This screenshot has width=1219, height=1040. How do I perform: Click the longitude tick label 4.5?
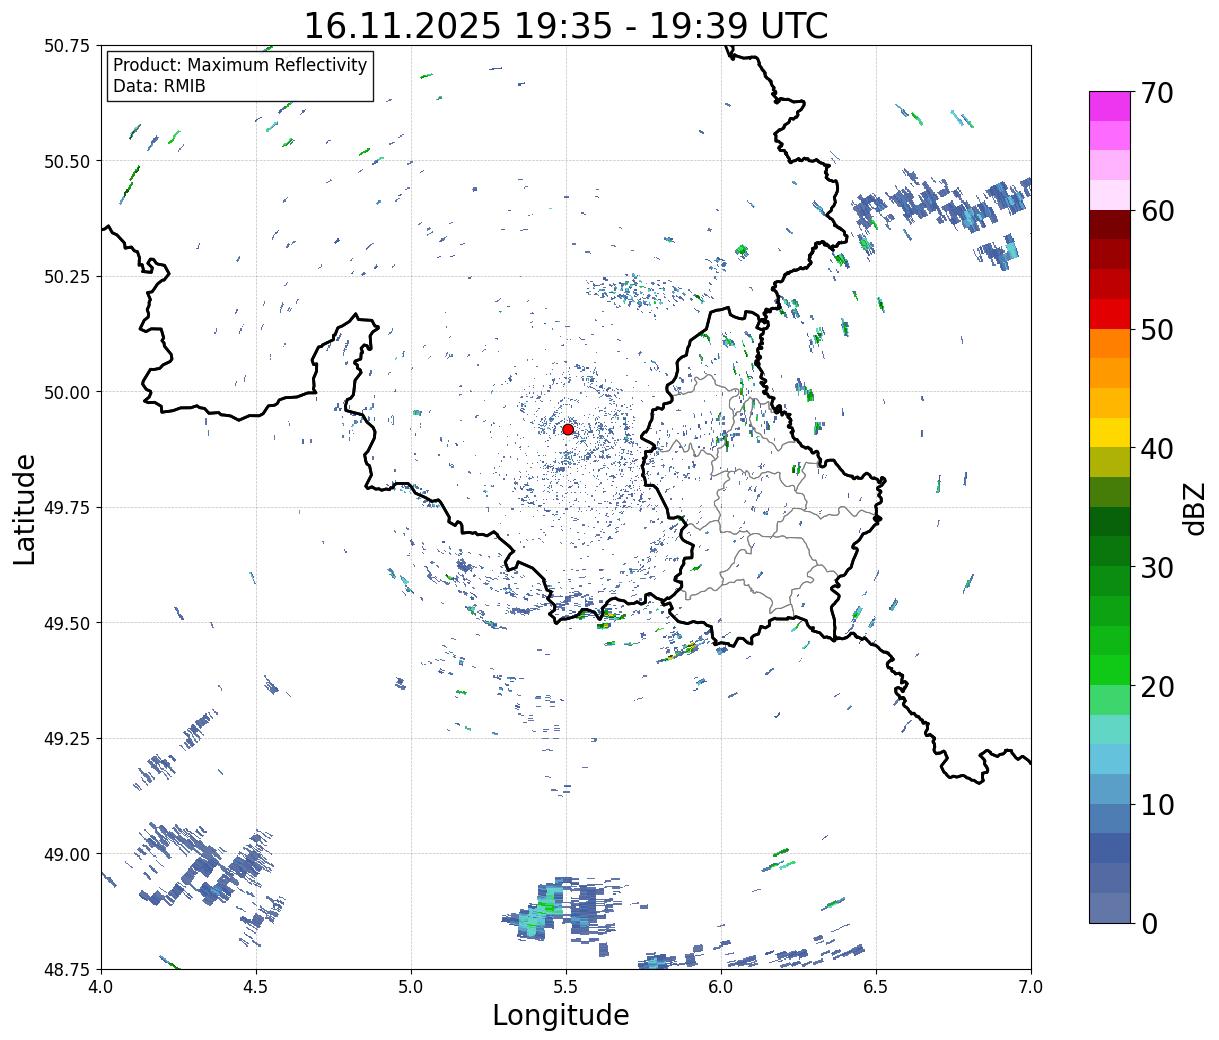[x=257, y=987]
